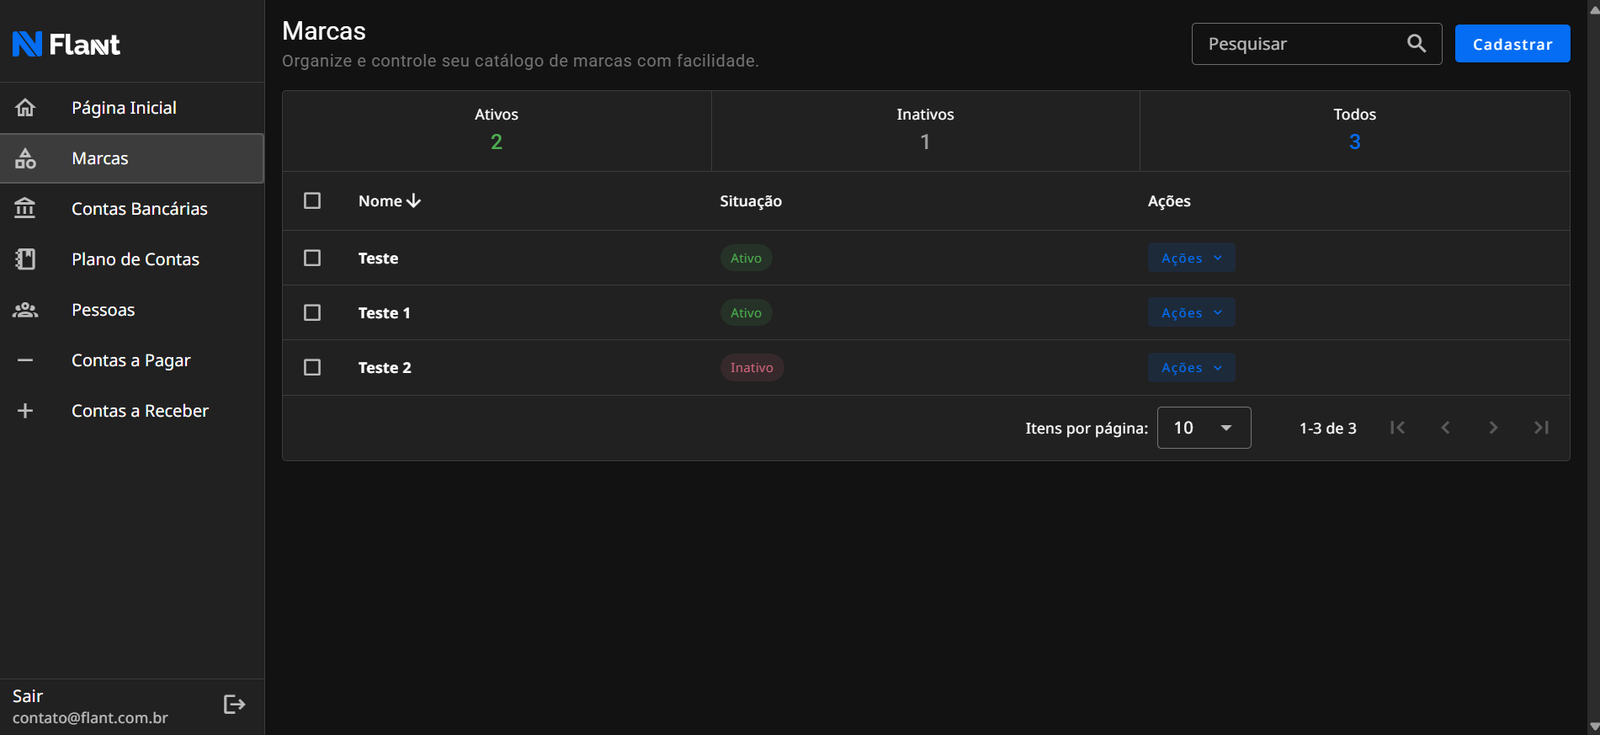Screen dimensions: 1600x735
Task: Click the logout icon next to Sair
Action: click(x=234, y=705)
